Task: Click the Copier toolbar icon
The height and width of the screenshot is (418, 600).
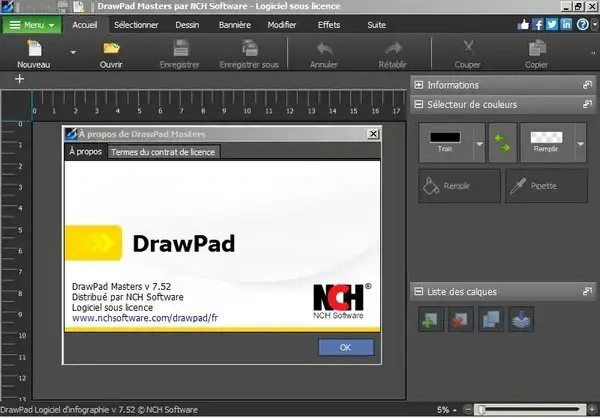Action: pyautogui.click(x=537, y=48)
